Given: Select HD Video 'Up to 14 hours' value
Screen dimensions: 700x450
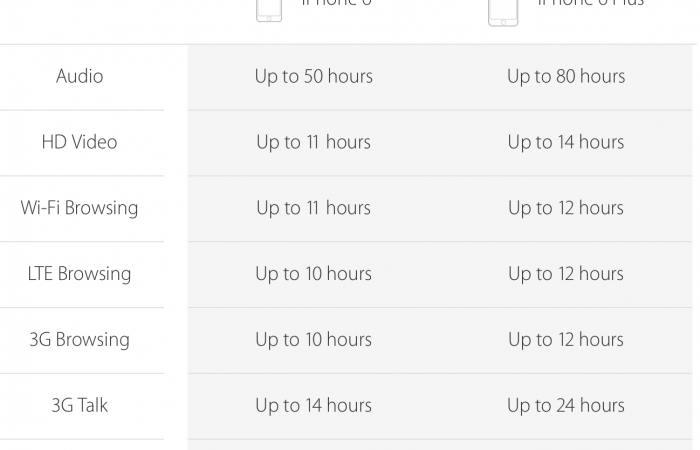Looking at the screenshot, I should [x=566, y=142].
